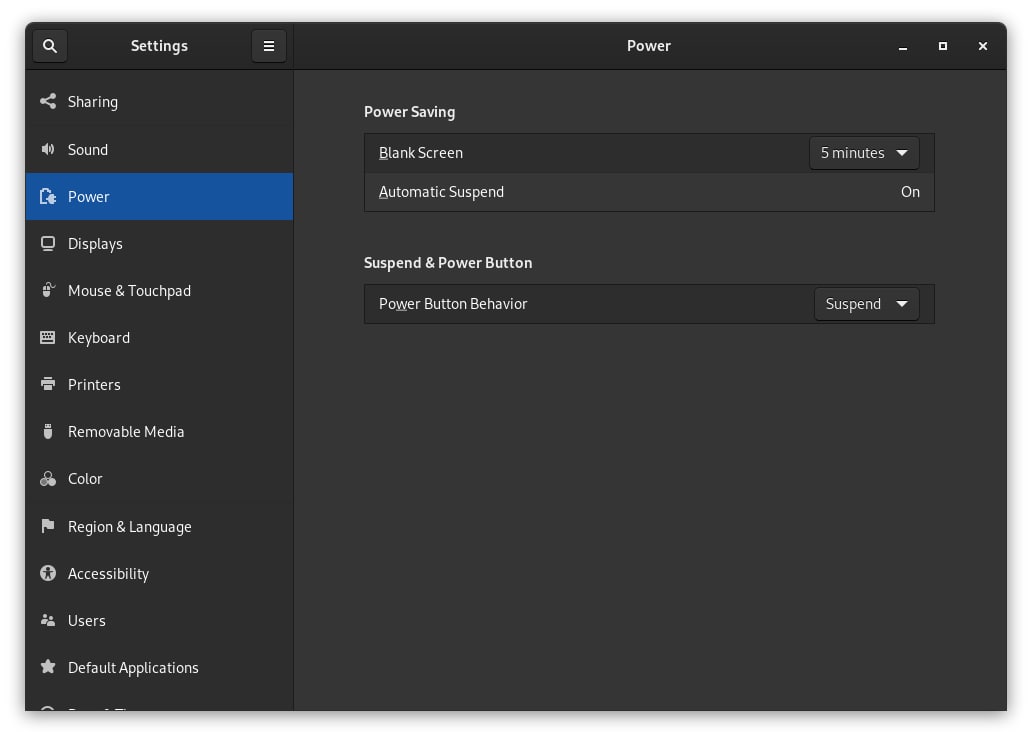Click the Mouse & Touchpad icon

point(48,291)
